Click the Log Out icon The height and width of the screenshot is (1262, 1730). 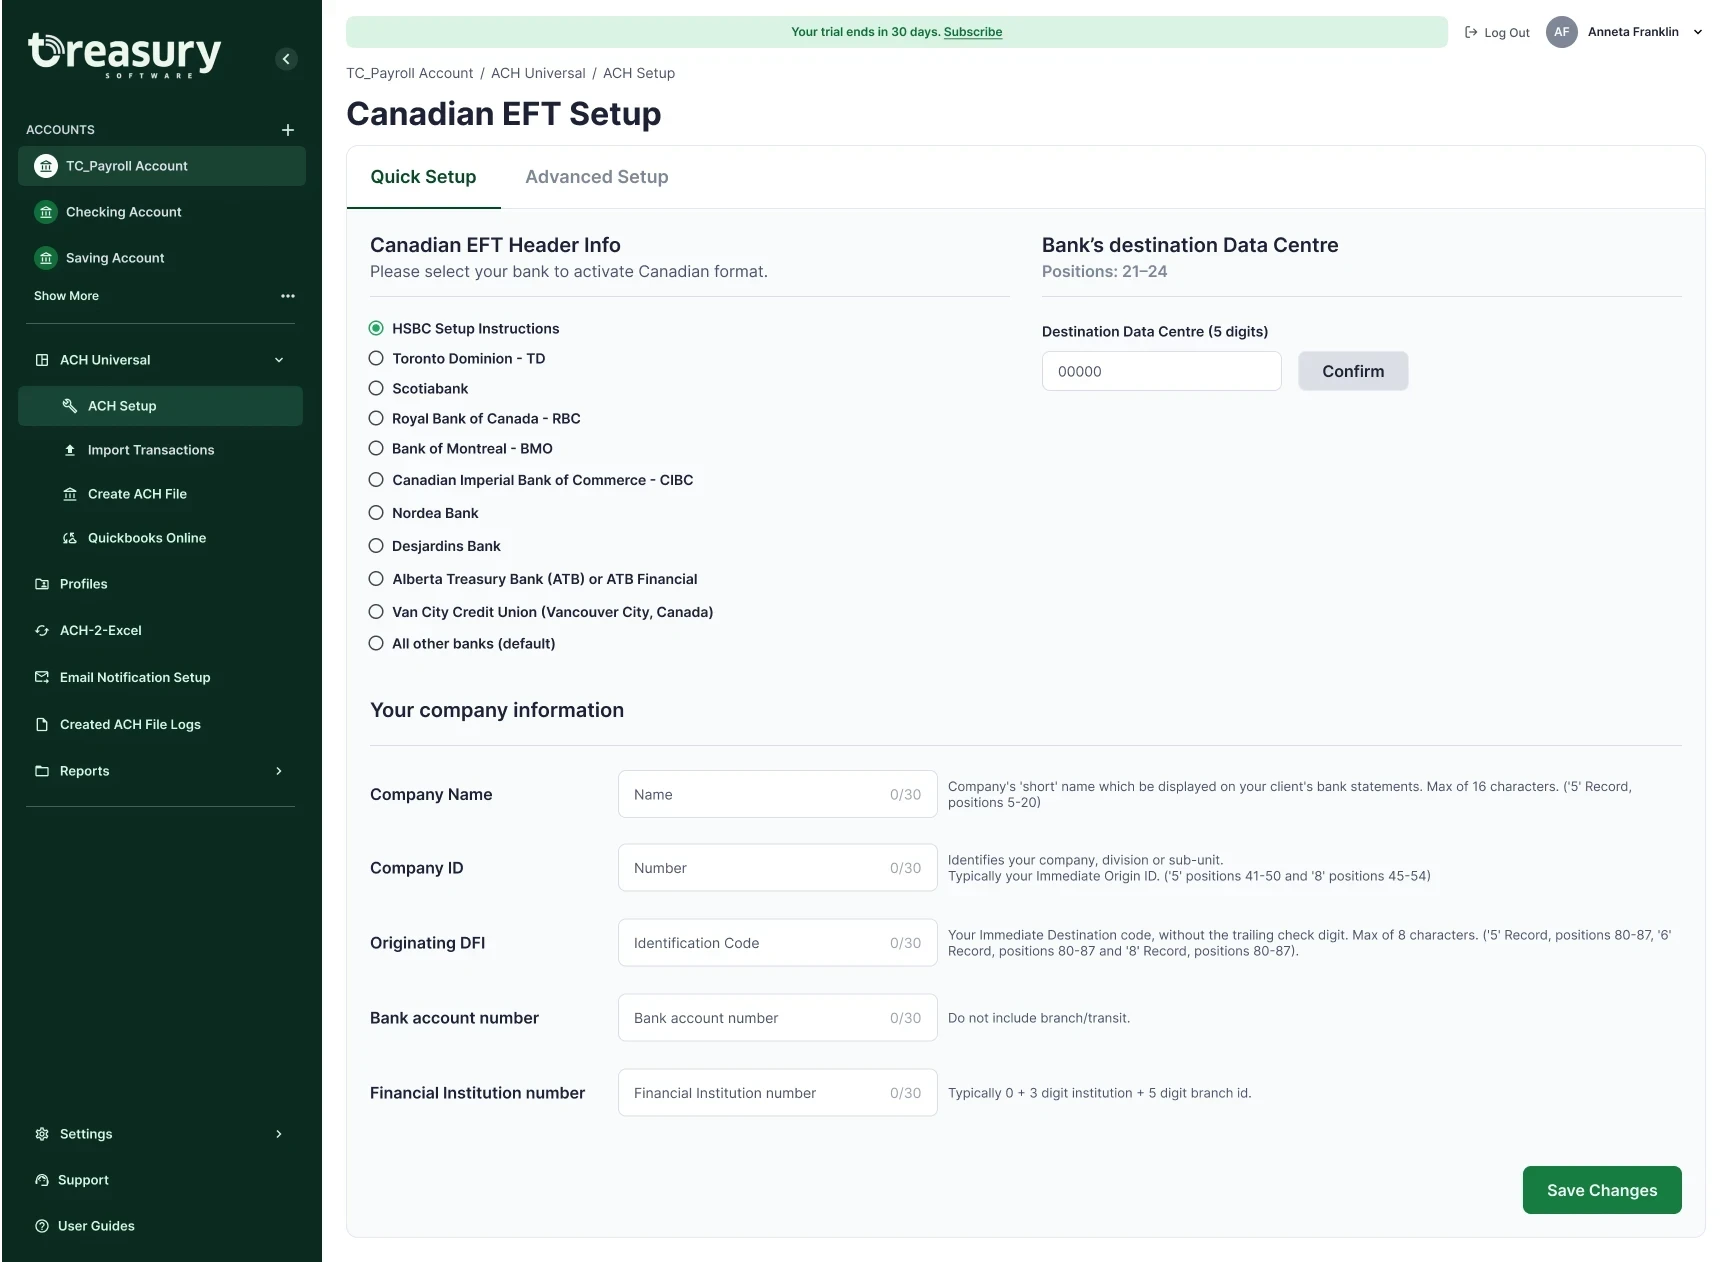(x=1471, y=32)
